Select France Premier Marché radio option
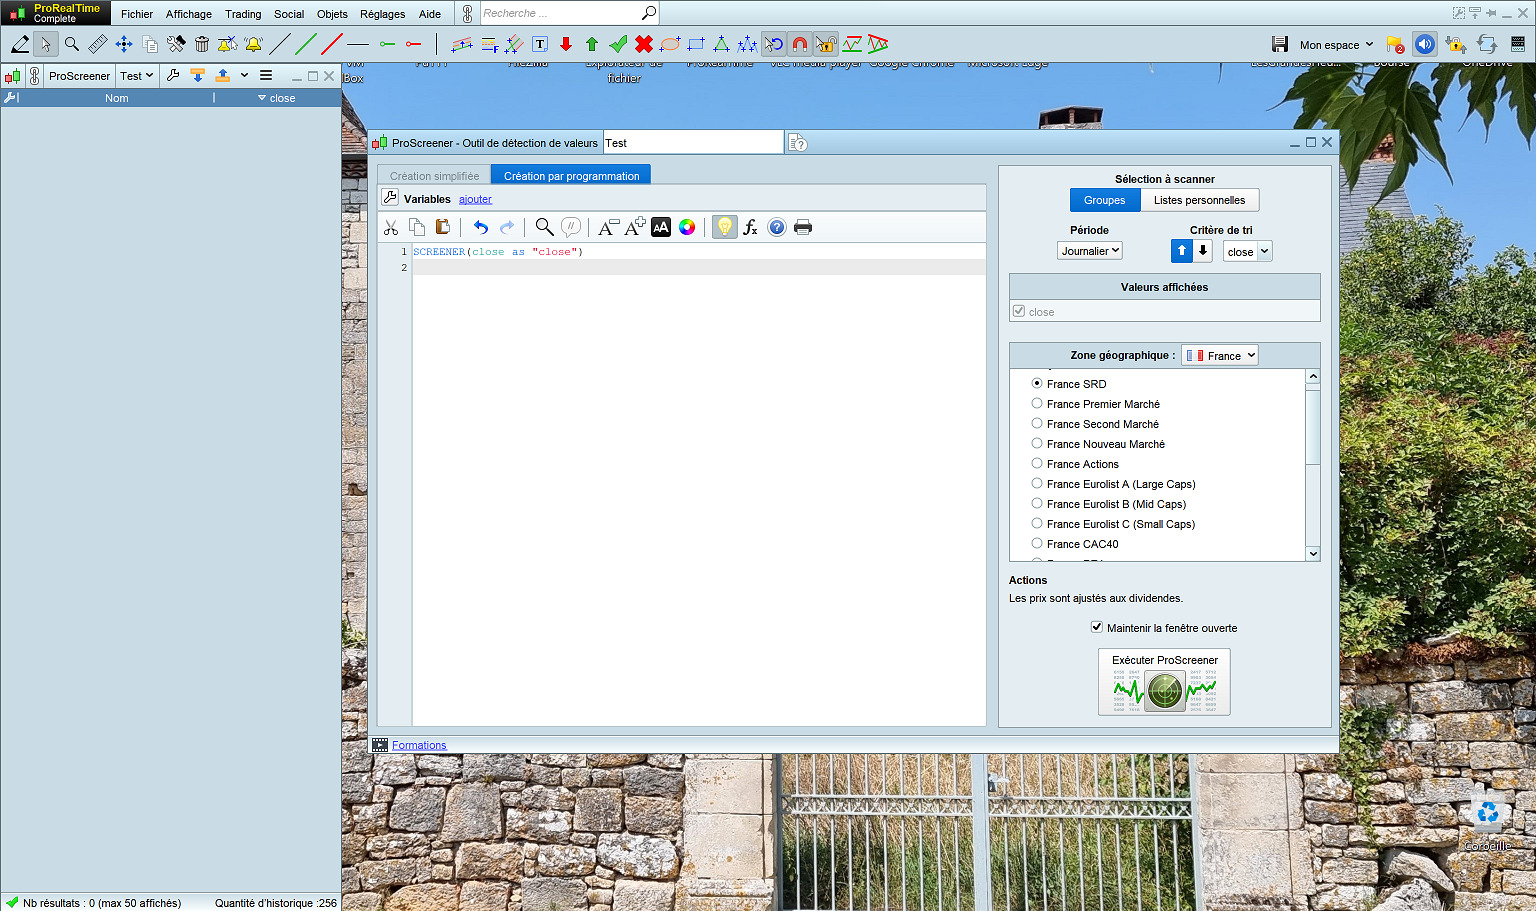 [x=1037, y=403]
